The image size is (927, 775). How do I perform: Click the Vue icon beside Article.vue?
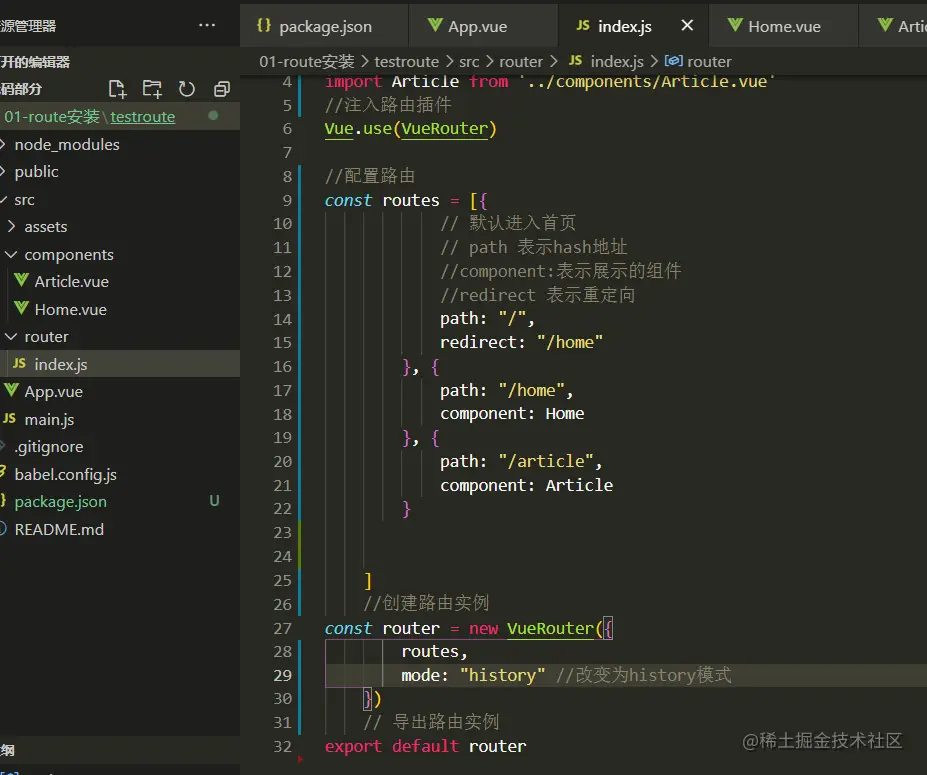21,280
